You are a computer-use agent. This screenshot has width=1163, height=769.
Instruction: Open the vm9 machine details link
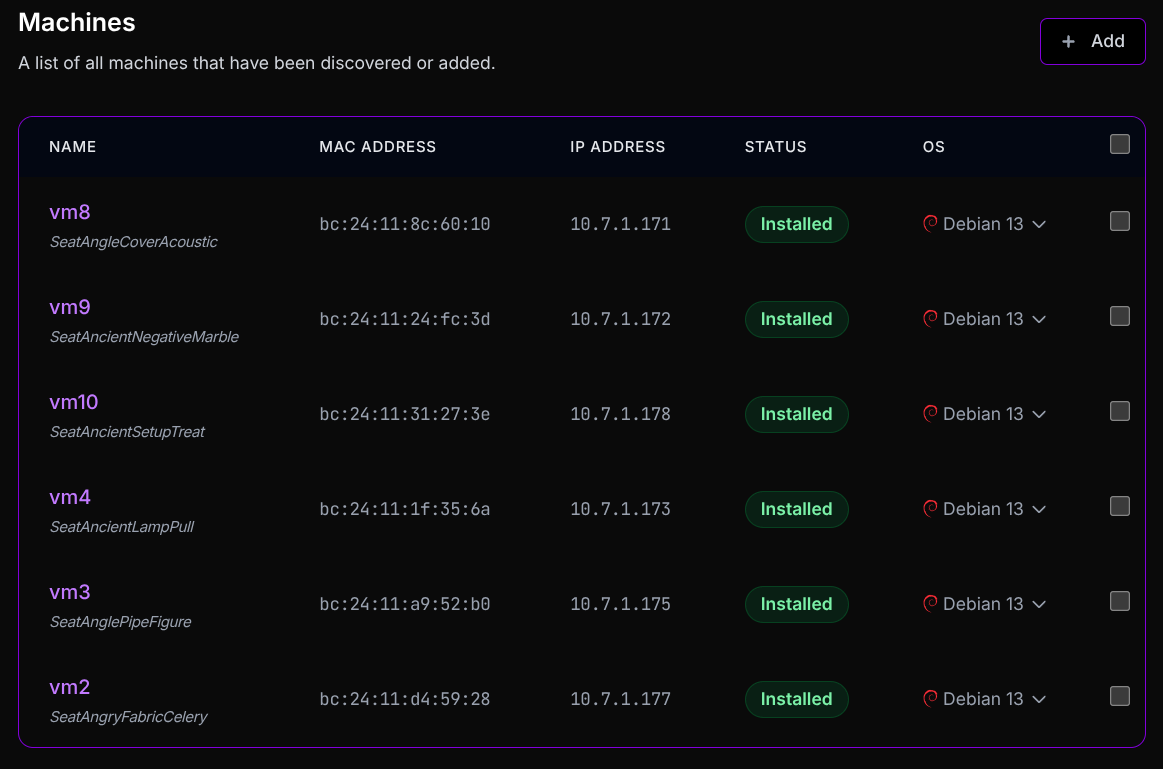pyautogui.click(x=69, y=307)
